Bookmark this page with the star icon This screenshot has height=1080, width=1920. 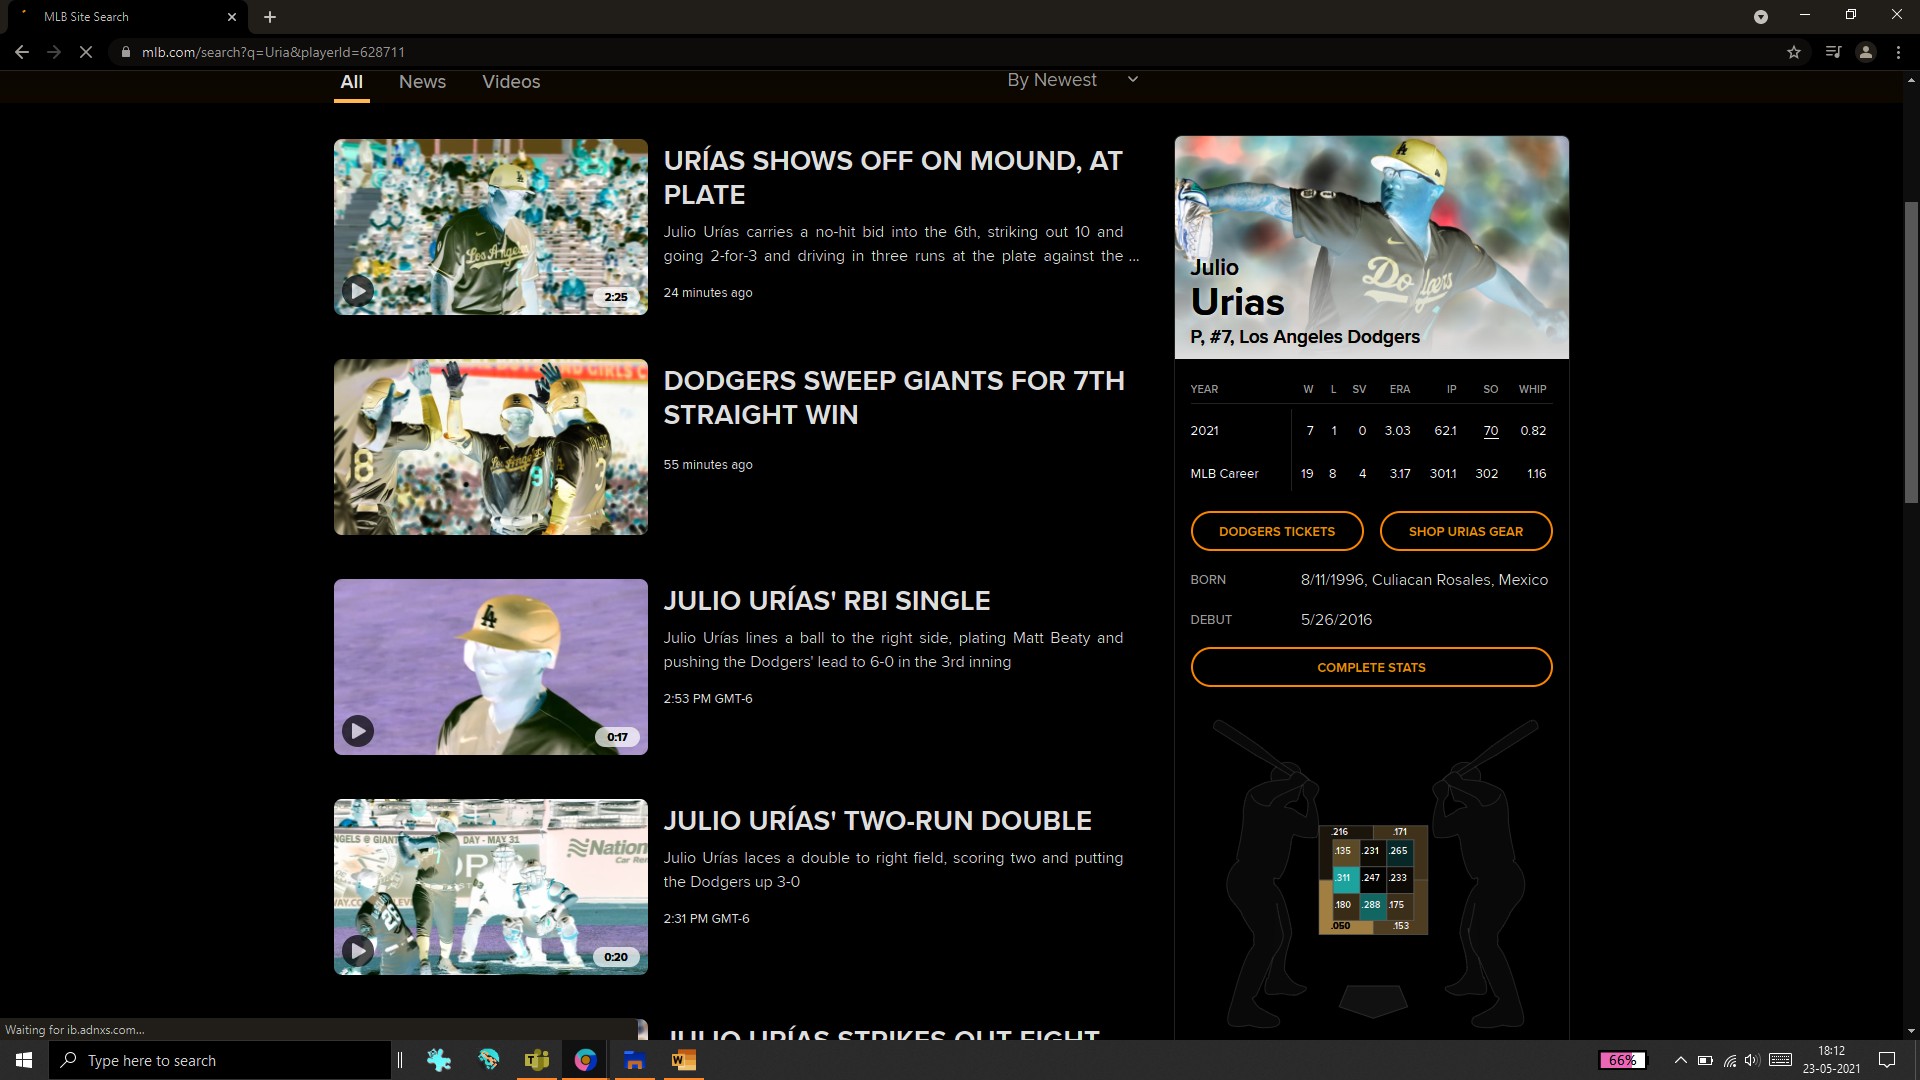coord(1794,52)
